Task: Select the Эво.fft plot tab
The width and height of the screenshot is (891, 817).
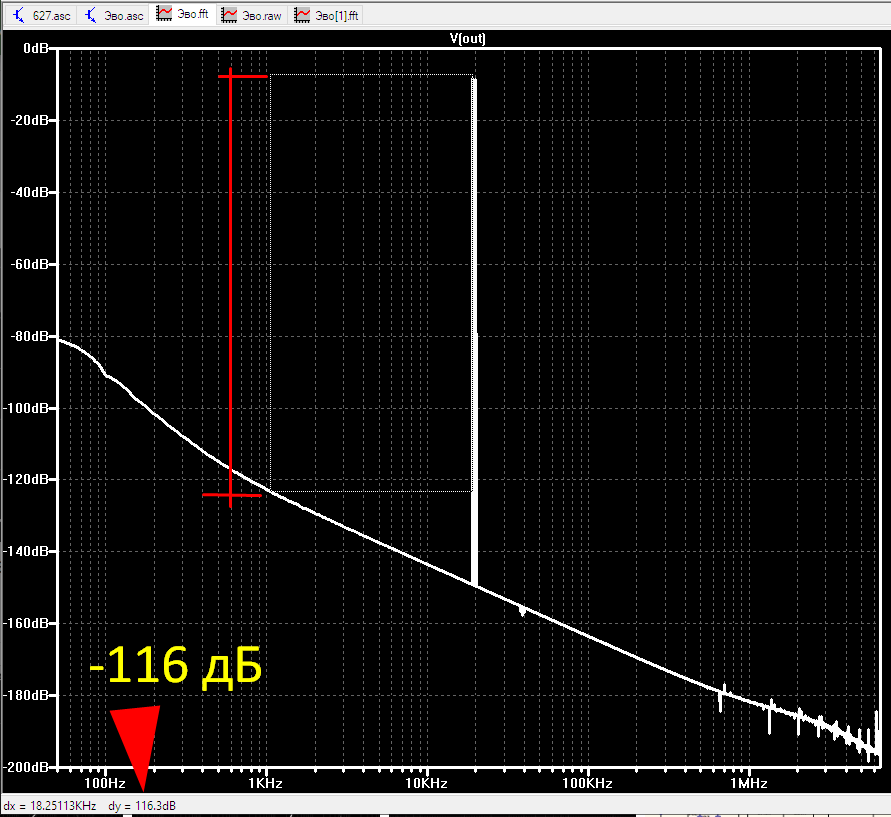Action: [182, 14]
